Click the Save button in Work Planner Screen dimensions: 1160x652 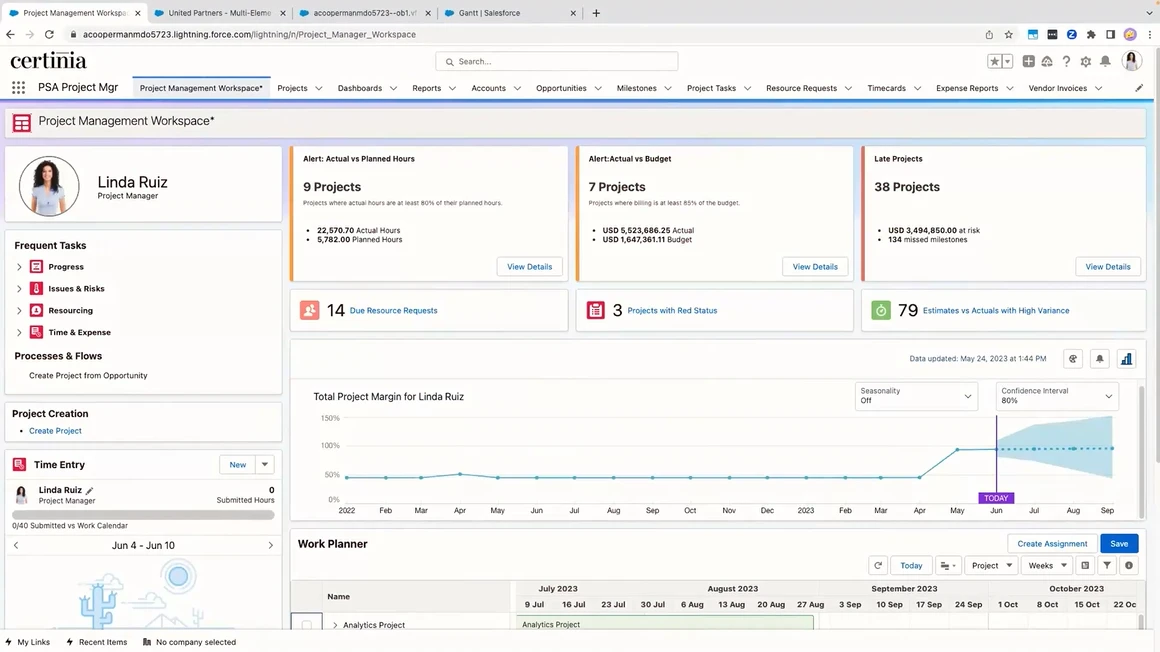1118,543
